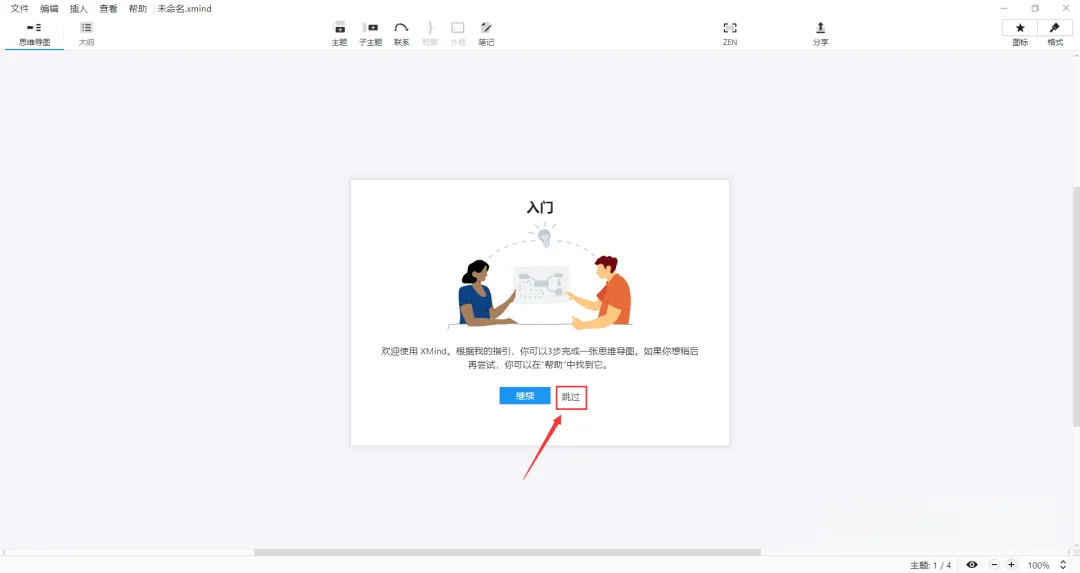The width and height of the screenshot is (1080, 573).
Task: Switch to the 思维导图 mind map view
Action: (x=34, y=34)
